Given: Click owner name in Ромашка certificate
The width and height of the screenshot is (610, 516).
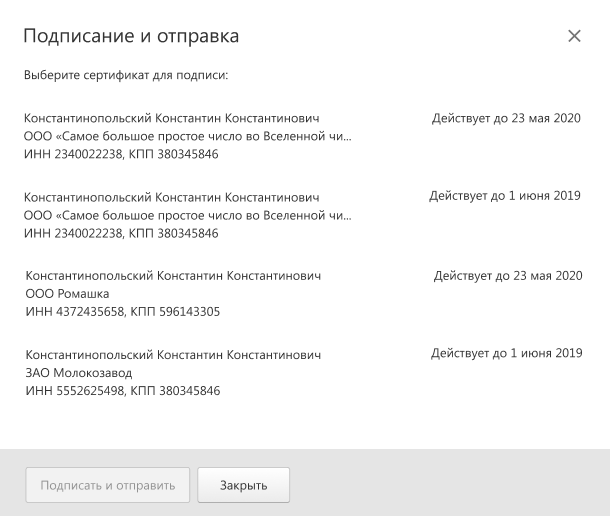Looking at the screenshot, I should (x=173, y=276).
